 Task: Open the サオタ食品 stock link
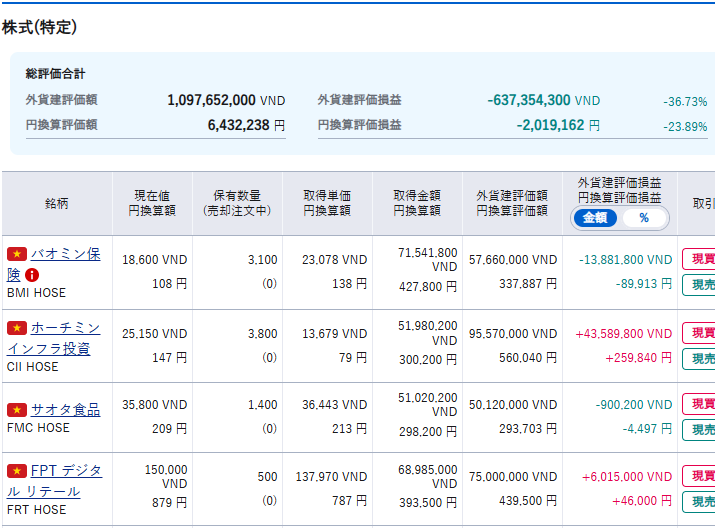tap(65, 410)
